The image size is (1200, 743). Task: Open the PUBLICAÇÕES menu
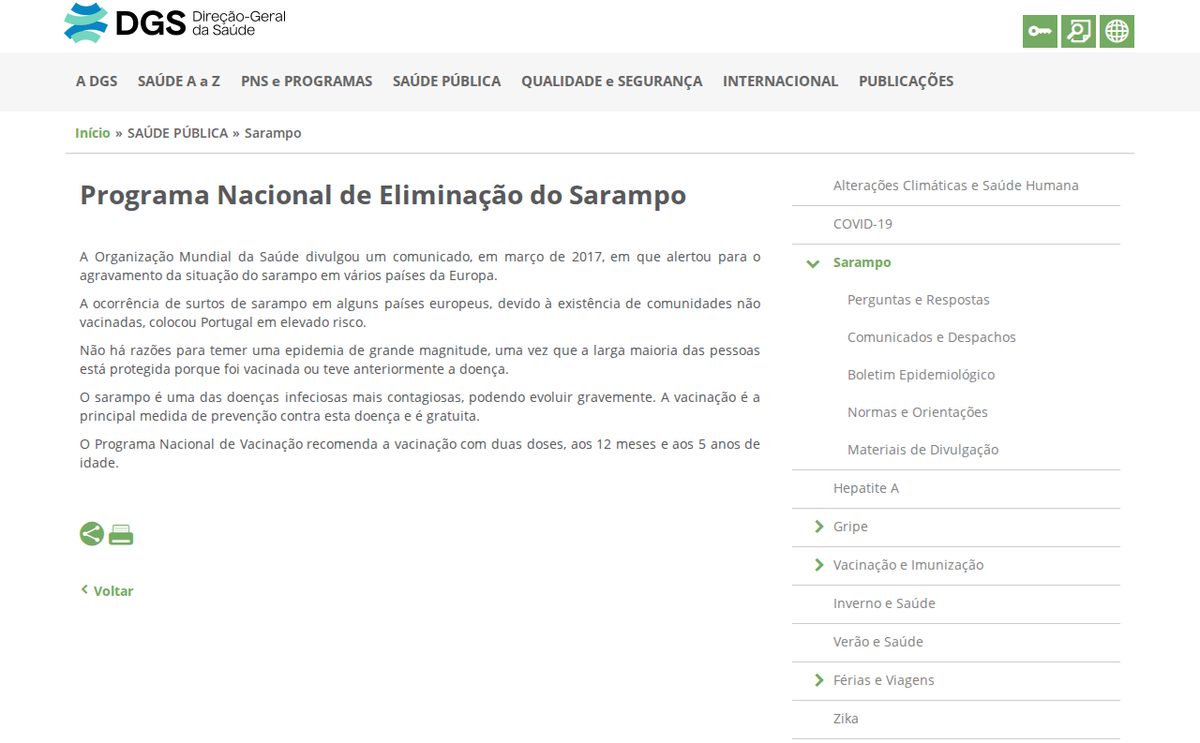click(906, 81)
